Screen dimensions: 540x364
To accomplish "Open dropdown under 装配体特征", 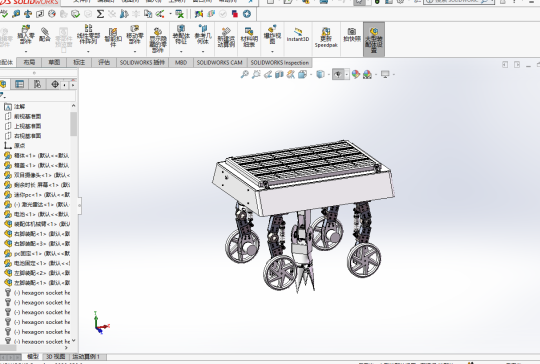I will tap(181, 52).
